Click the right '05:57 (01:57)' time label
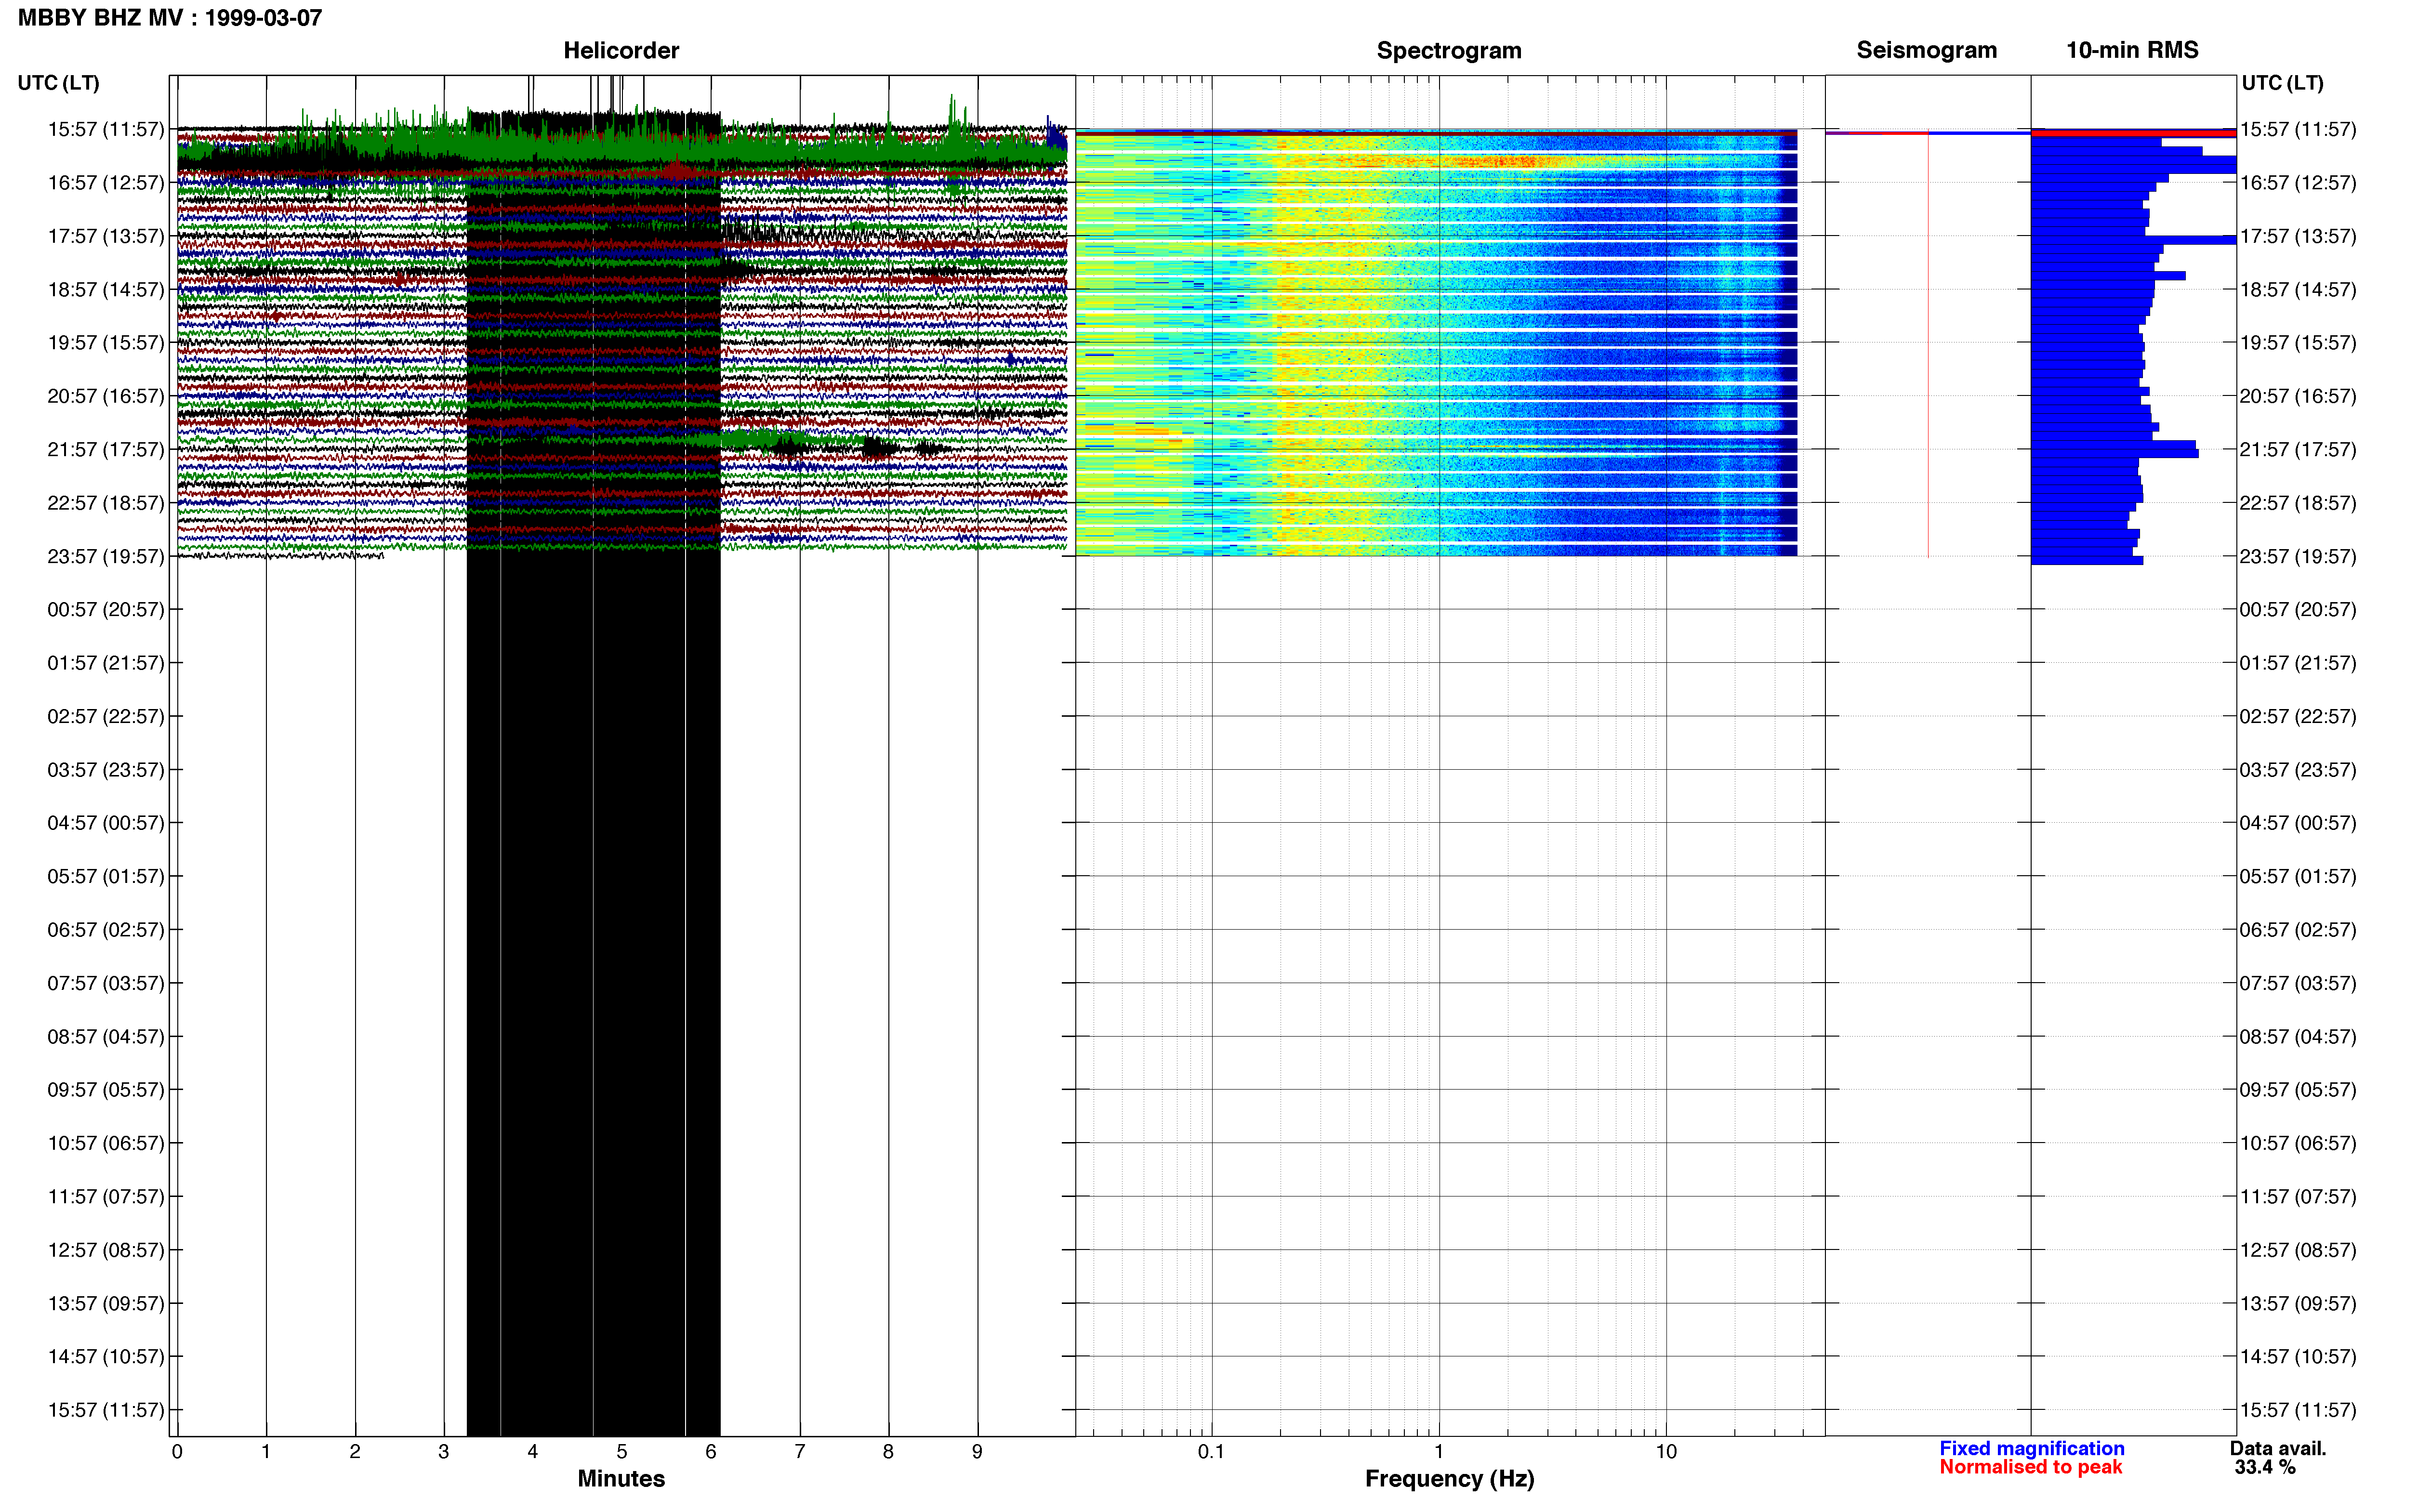Viewport: 2418px width, 1512px height. tap(2297, 876)
